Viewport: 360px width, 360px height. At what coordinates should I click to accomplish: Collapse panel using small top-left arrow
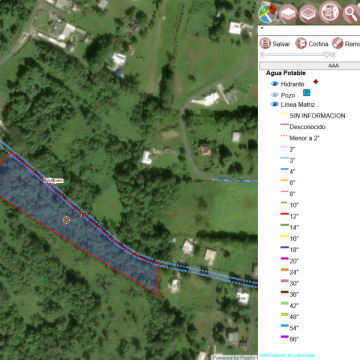[x=262, y=28]
